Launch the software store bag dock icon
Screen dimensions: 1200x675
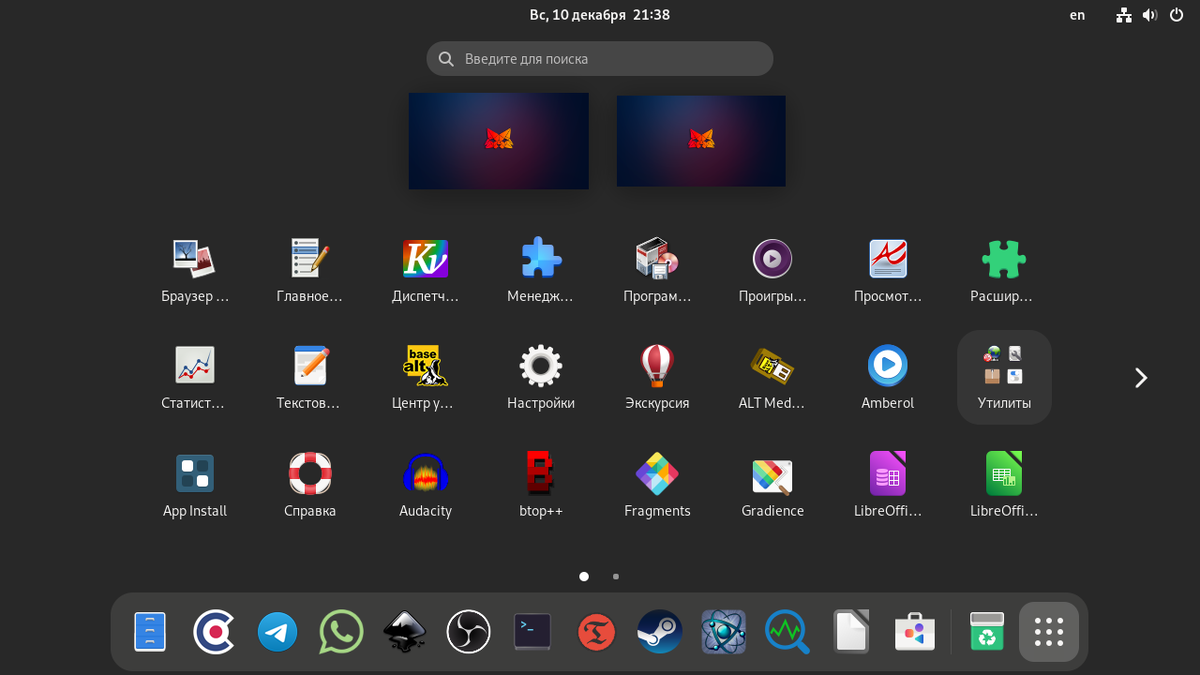(x=915, y=632)
